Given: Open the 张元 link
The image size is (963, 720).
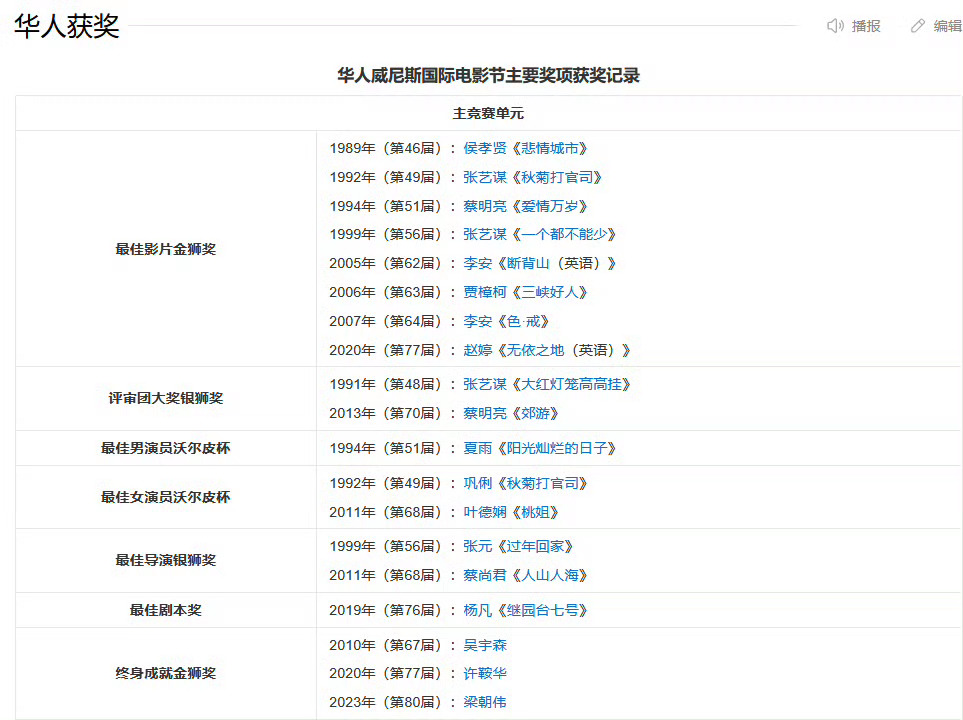Looking at the screenshot, I should (477, 546).
